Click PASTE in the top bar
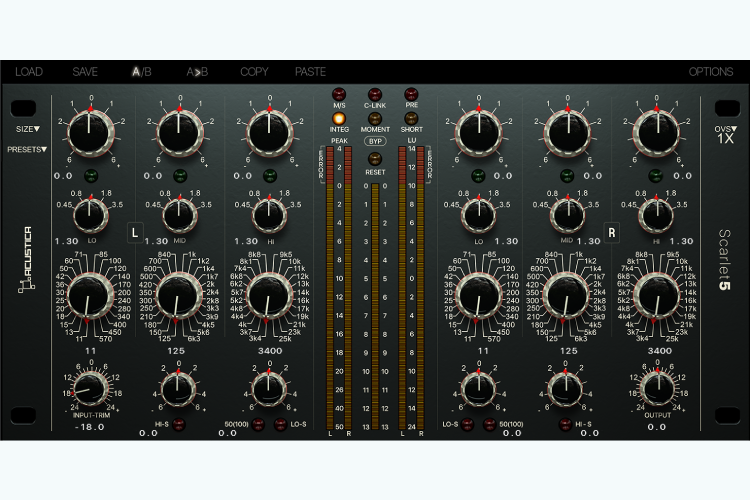The image size is (750, 500). pyautogui.click(x=310, y=72)
